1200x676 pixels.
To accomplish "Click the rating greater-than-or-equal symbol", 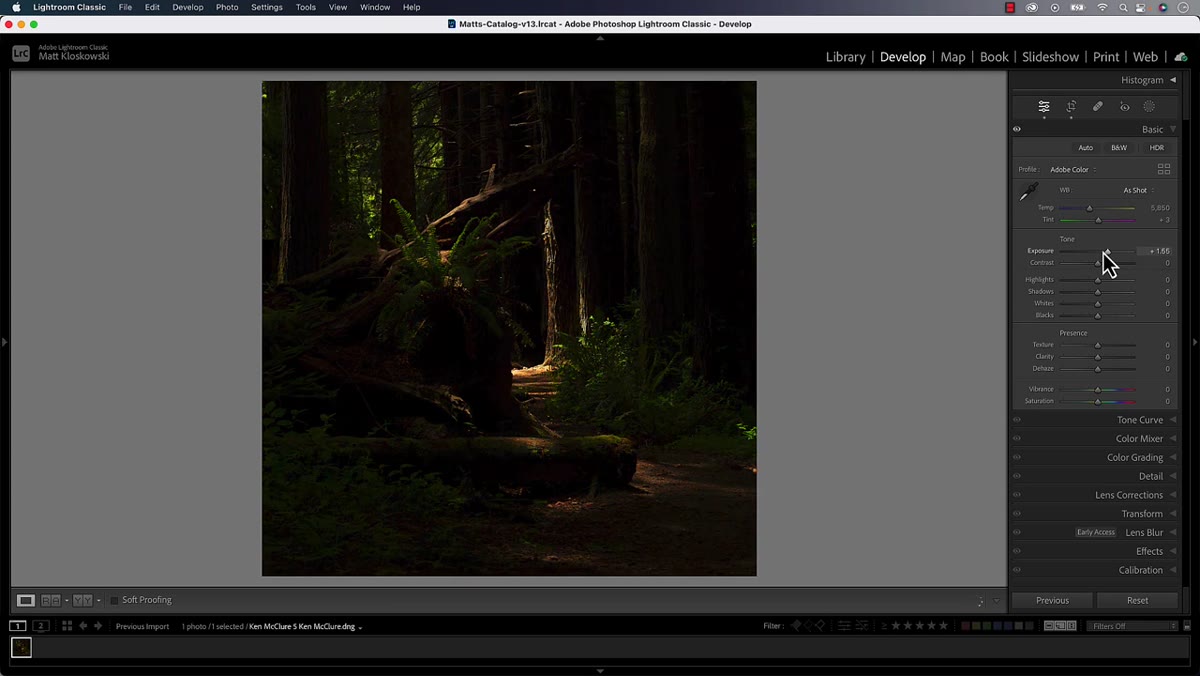I will pyautogui.click(x=883, y=626).
